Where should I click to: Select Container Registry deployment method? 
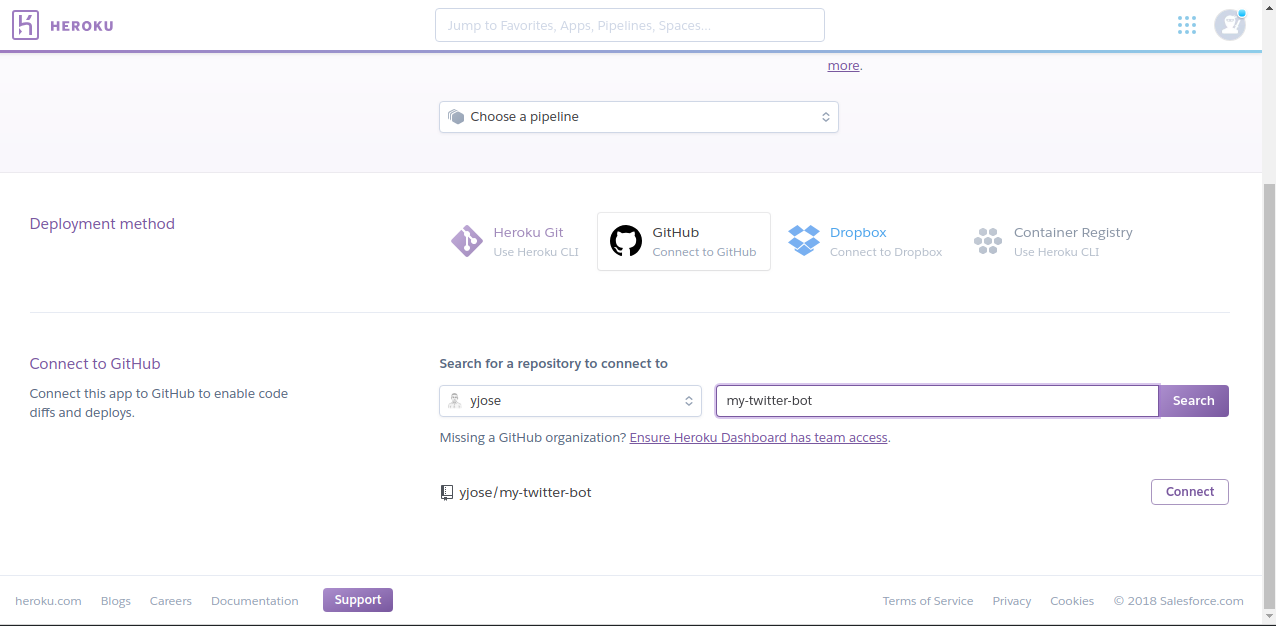pos(1053,241)
